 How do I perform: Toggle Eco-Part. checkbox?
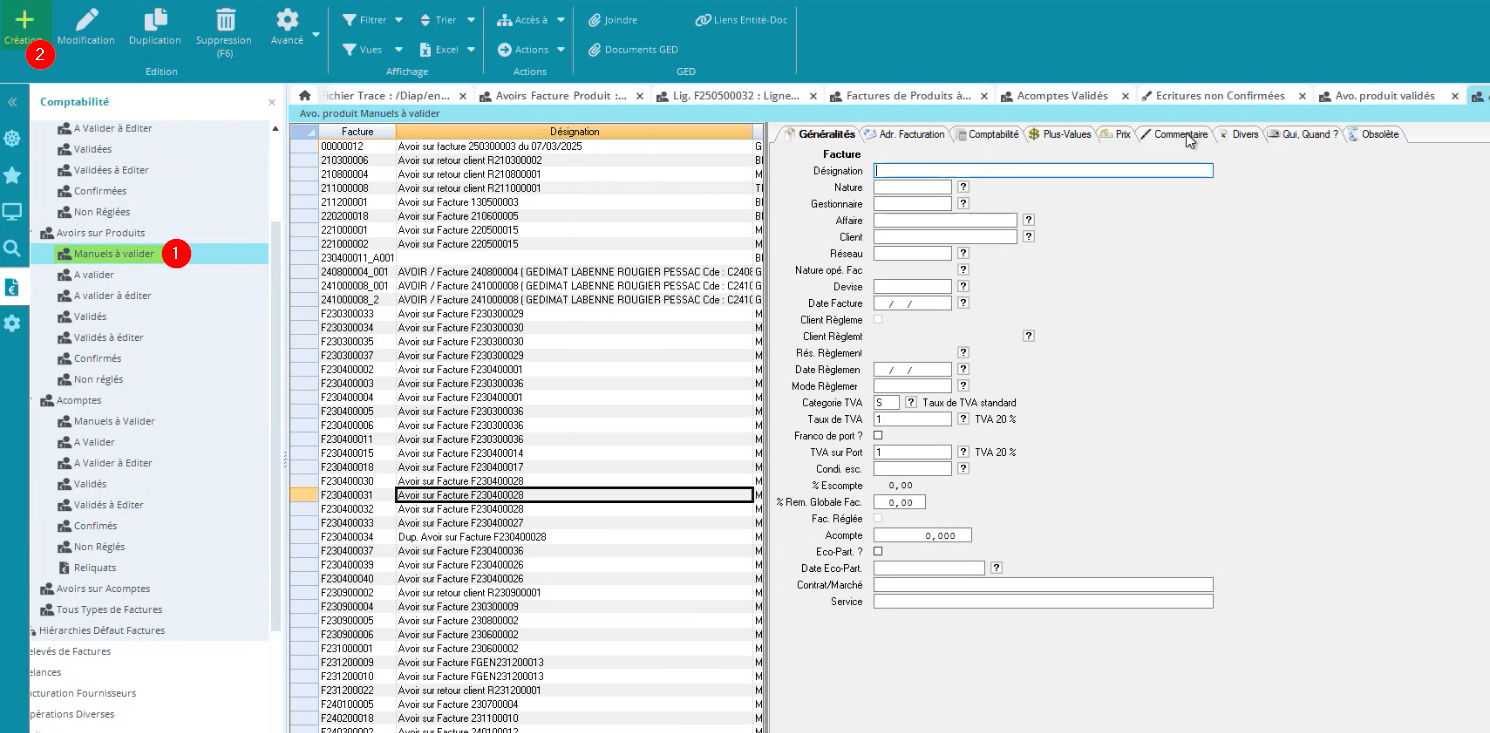click(x=878, y=551)
